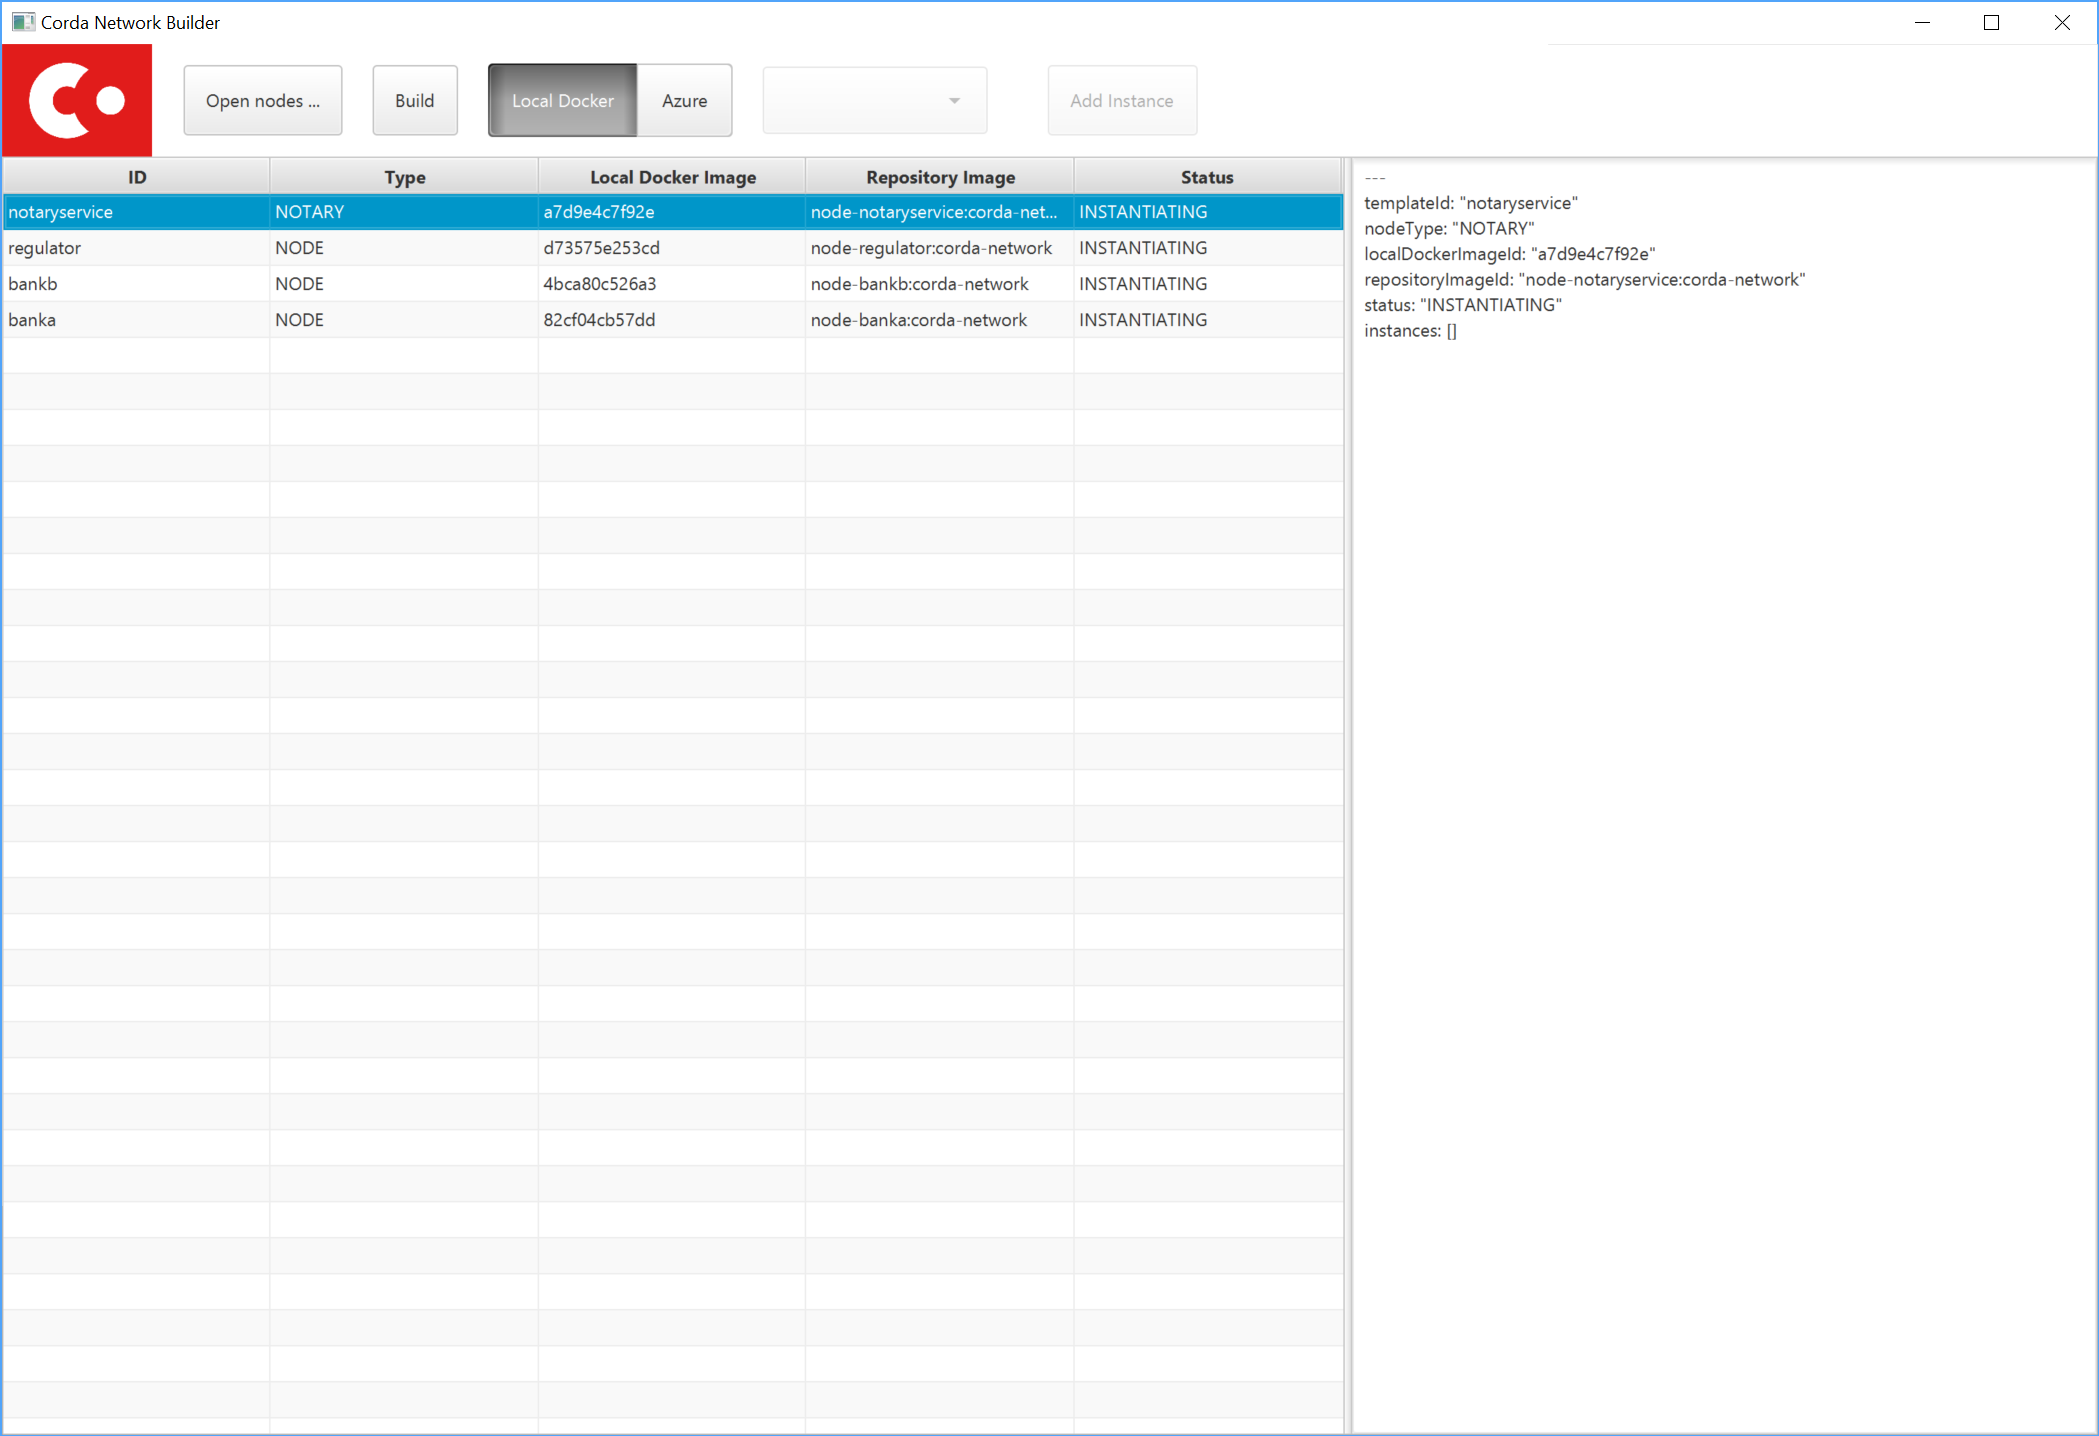This screenshot has width=2099, height=1436.
Task: Sort table by Status column header
Action: tap(1207, 177)
